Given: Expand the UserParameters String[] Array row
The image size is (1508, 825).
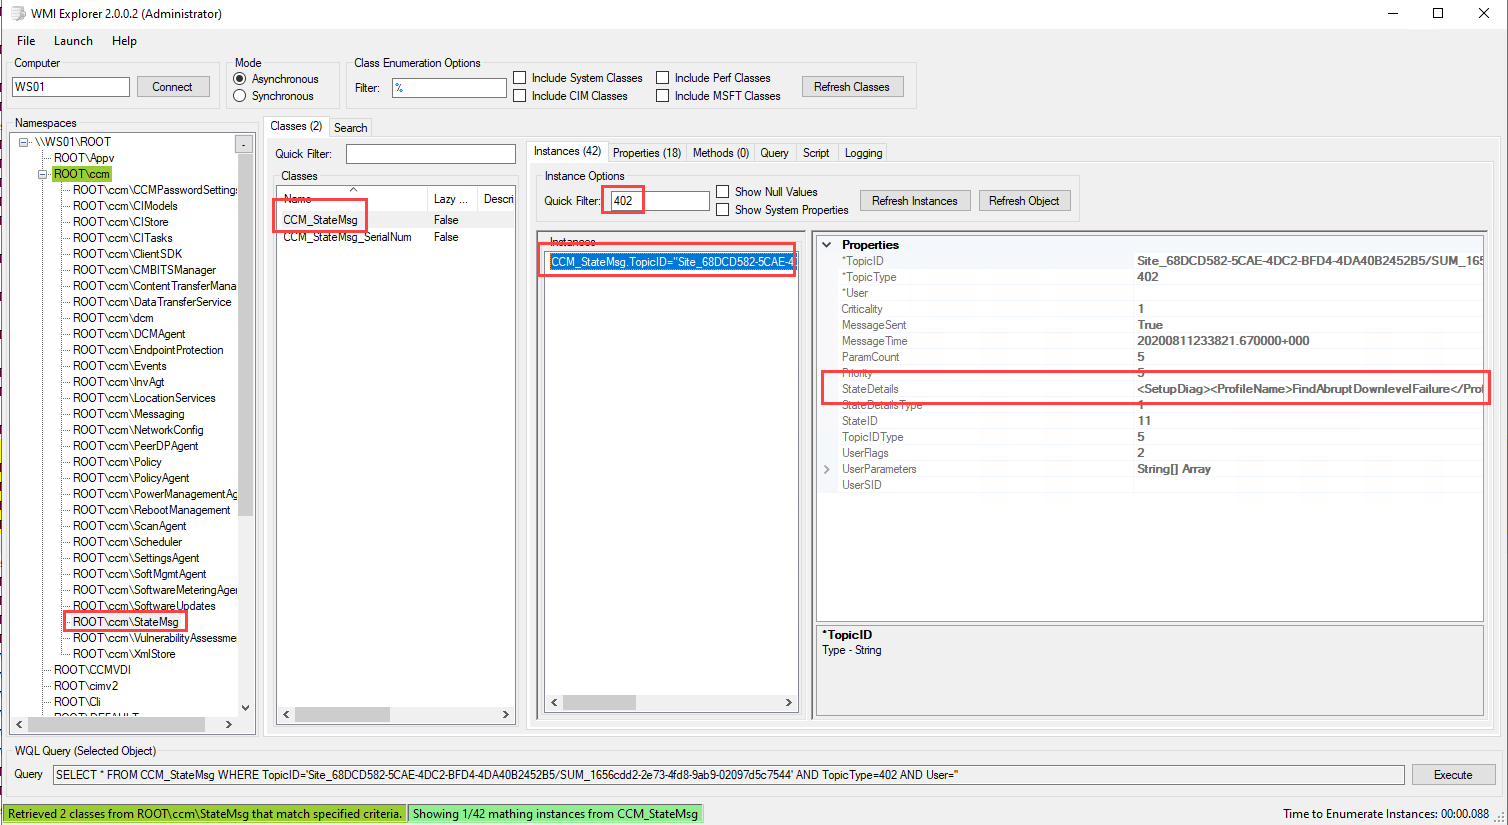Looking at the screenshot, I should 827,469.
